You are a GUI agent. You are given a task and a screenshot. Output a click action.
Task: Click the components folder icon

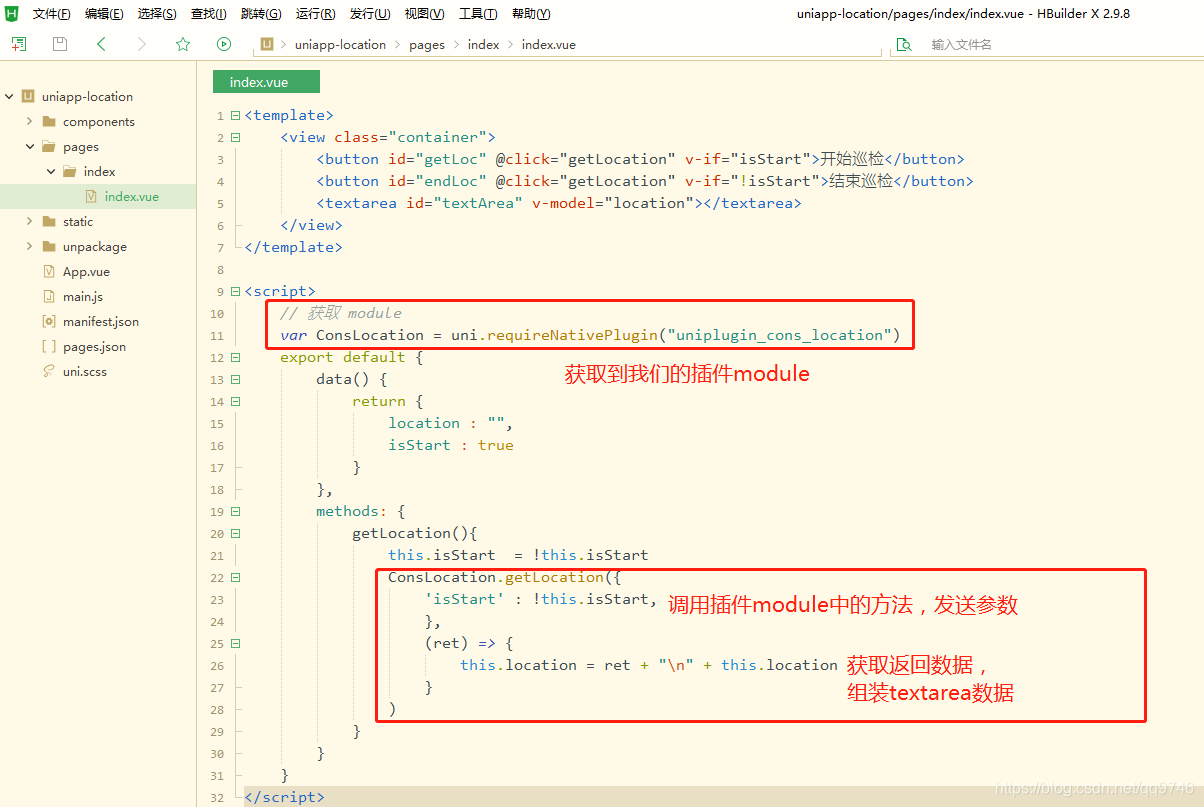(48, 122)
